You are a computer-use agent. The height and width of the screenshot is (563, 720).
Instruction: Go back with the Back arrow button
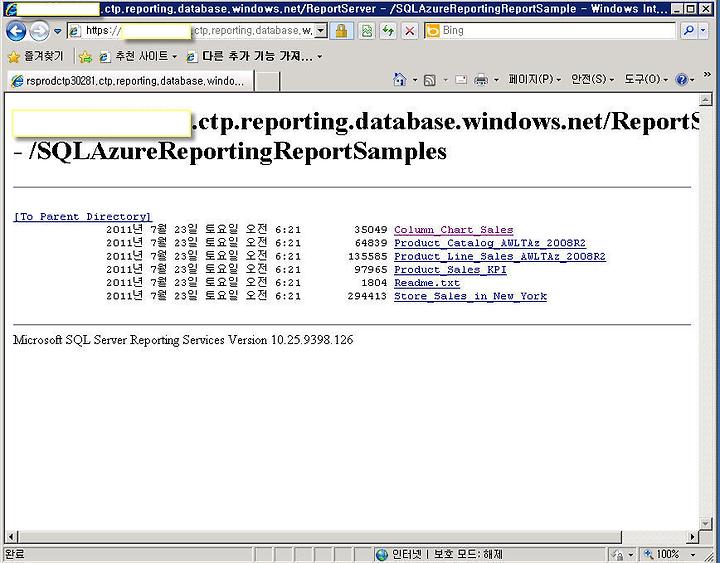coord(16,31)
